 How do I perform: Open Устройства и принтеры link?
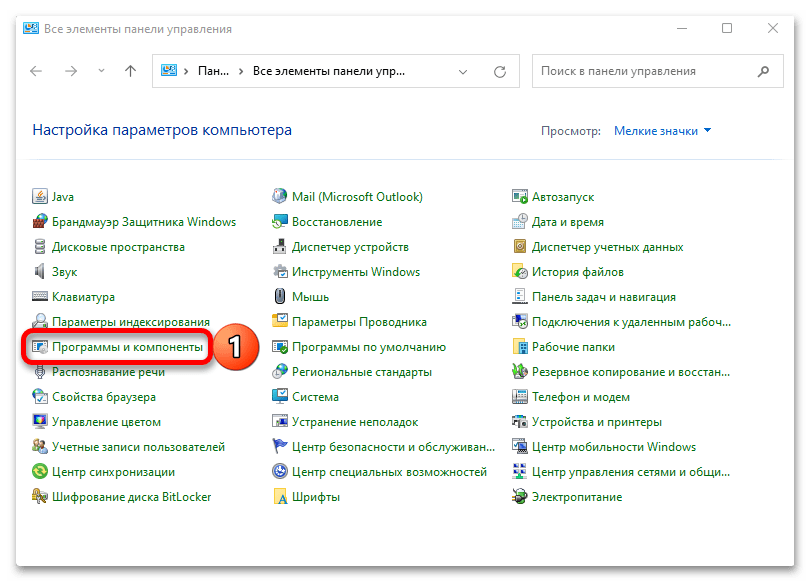[597, 422]
